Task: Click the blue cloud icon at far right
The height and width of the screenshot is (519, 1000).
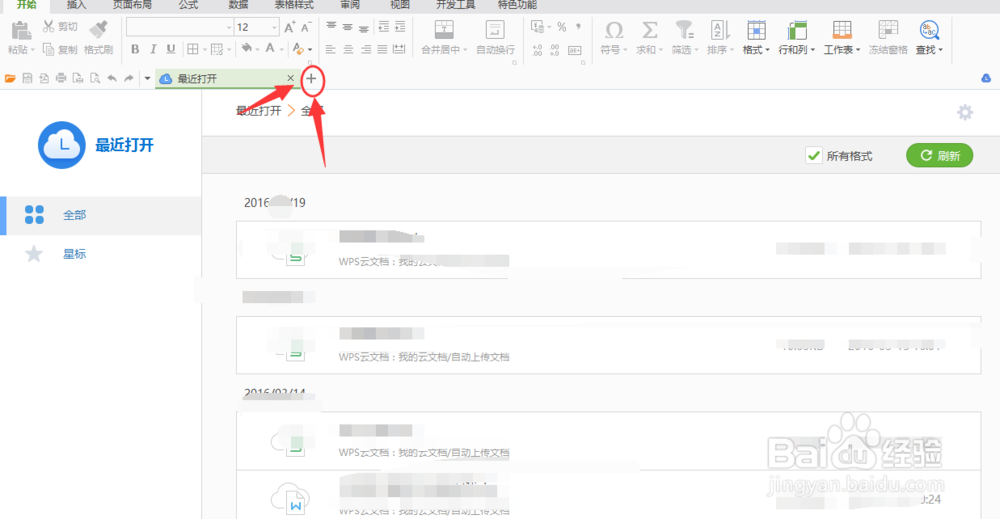Action: click(986, 78)
